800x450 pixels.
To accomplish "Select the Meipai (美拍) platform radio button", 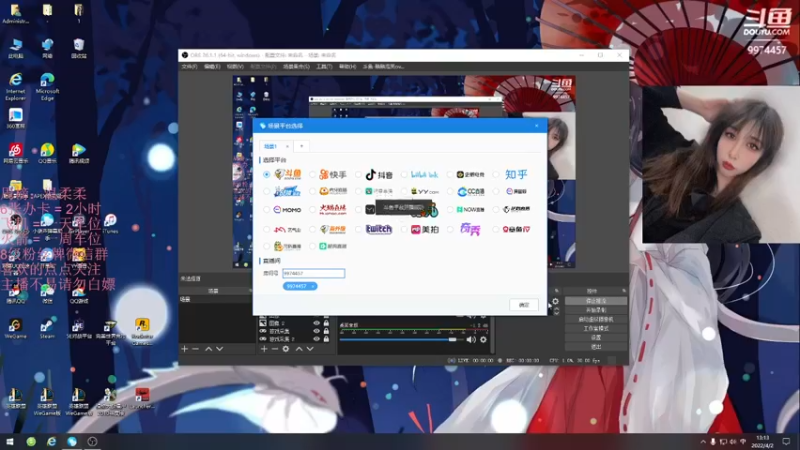I will [x=404, y=230].
